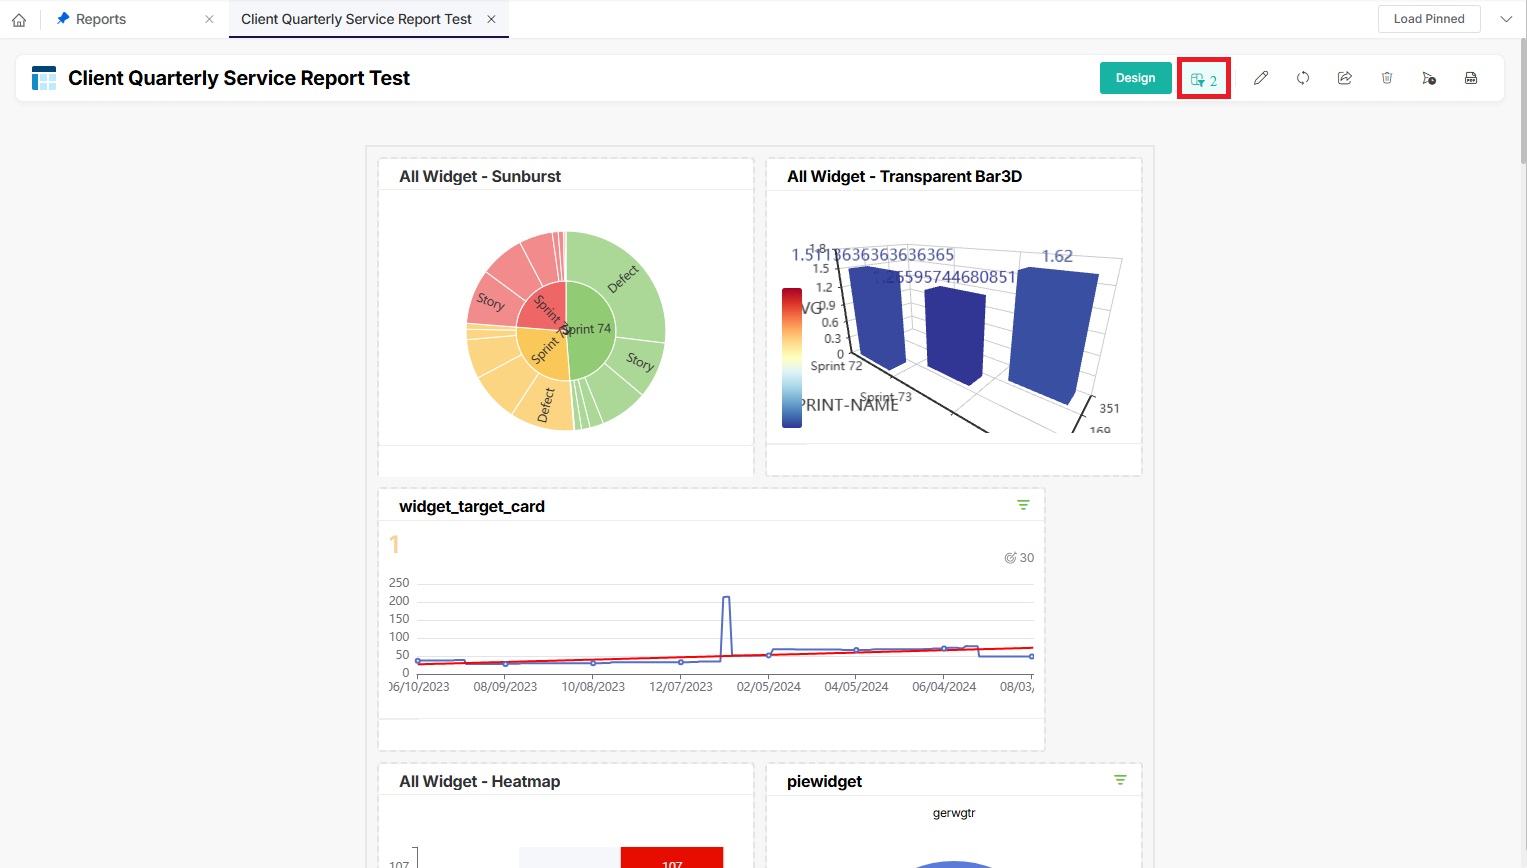Export report with the PDF icon
Screen dimensions: 1527x868
[1471, 78]
